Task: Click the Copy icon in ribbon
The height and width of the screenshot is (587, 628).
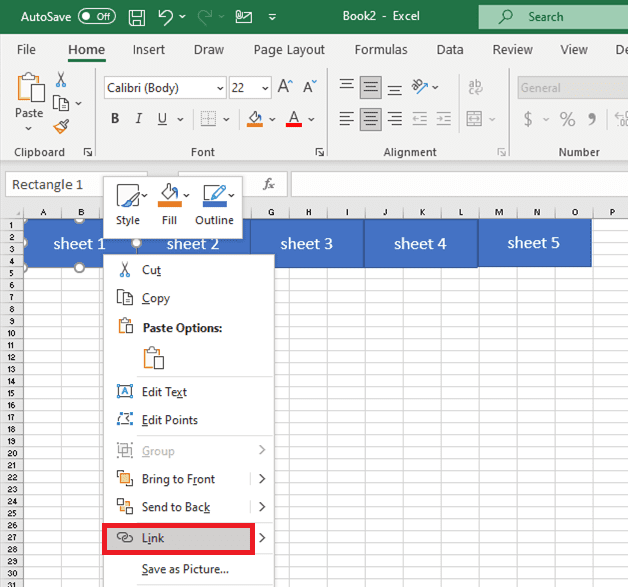Action: coord(61,103)
